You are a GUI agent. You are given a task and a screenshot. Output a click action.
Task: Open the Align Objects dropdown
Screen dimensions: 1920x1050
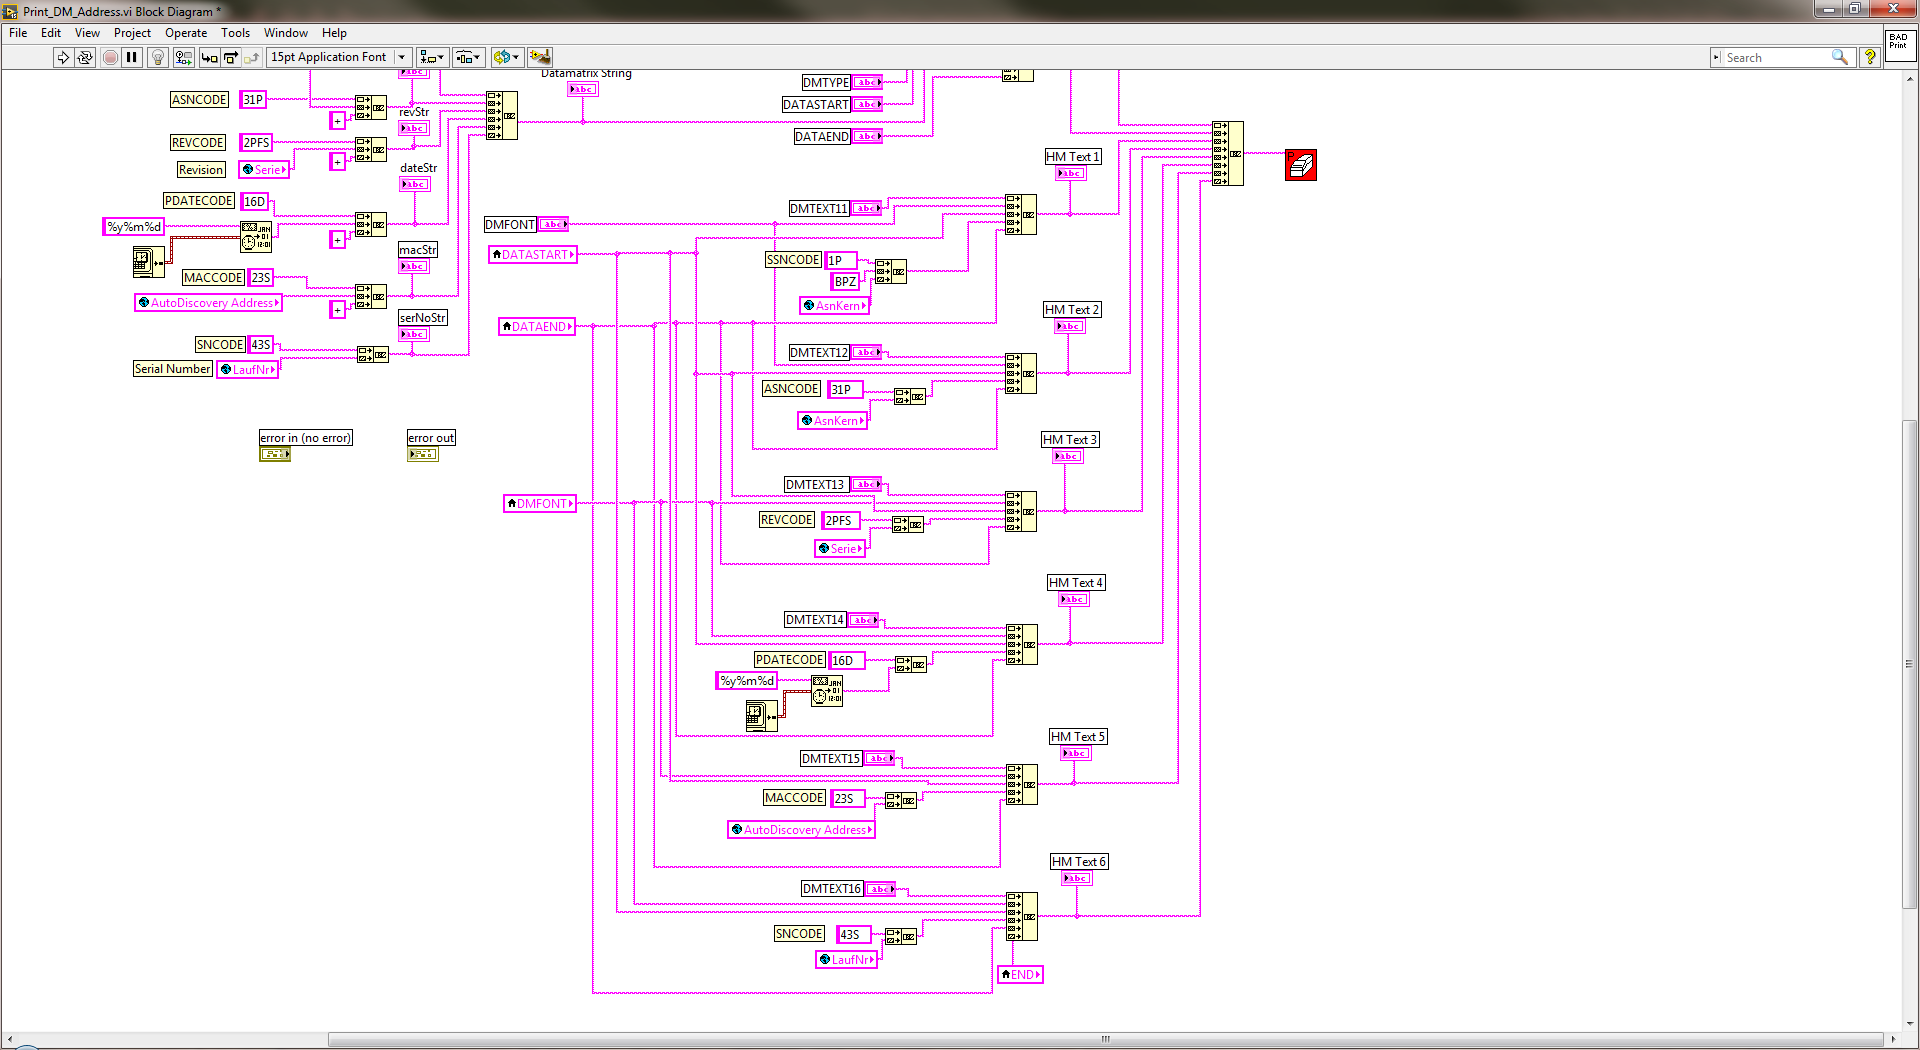pos(432,57)
